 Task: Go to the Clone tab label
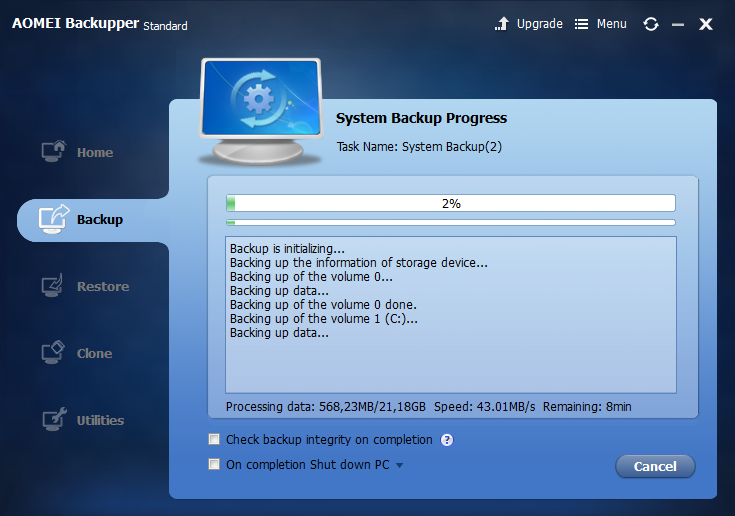click(x=94, y=353)
